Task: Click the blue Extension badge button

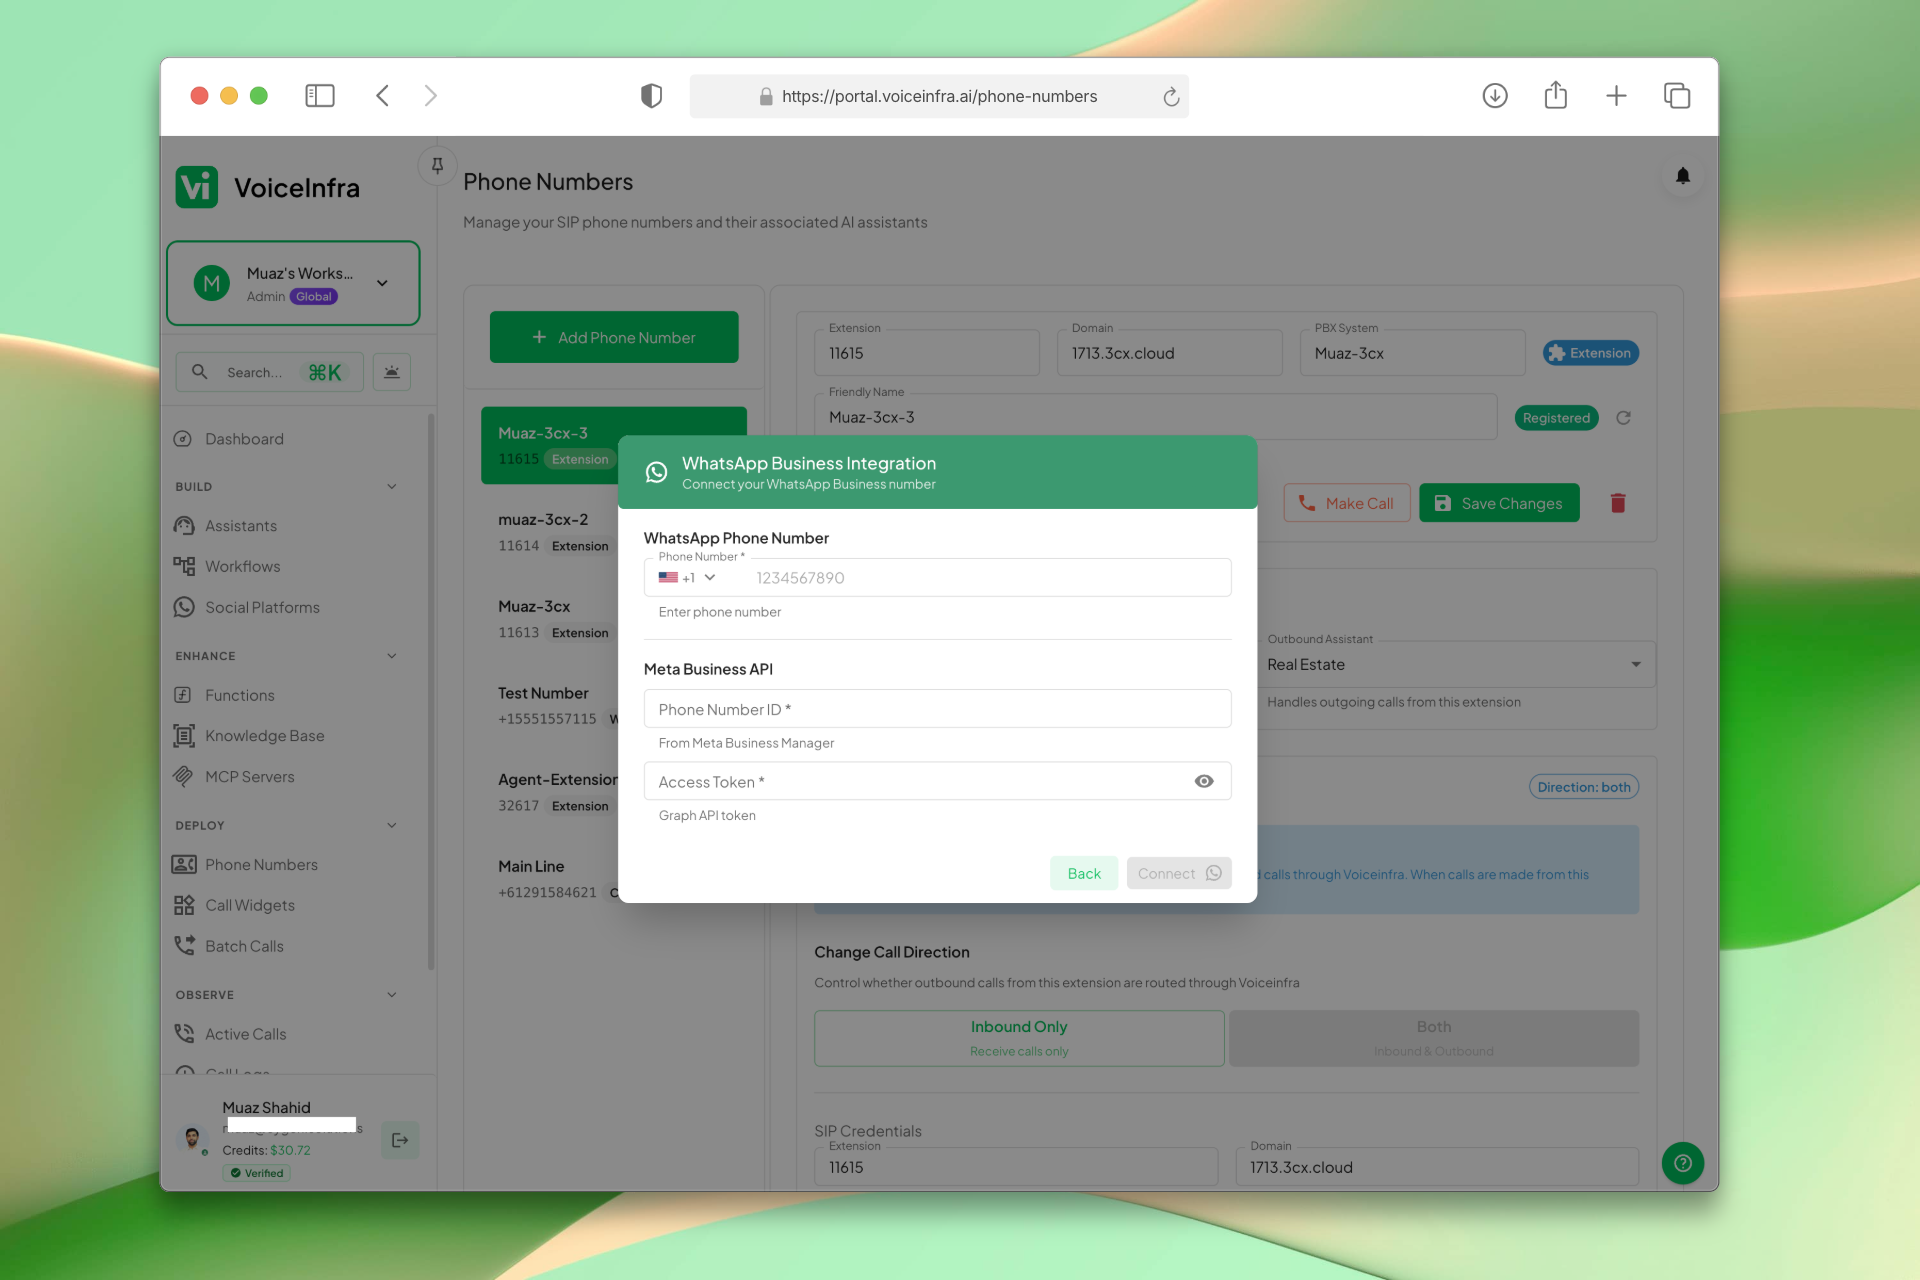Action: click(x=1590, y=353)
